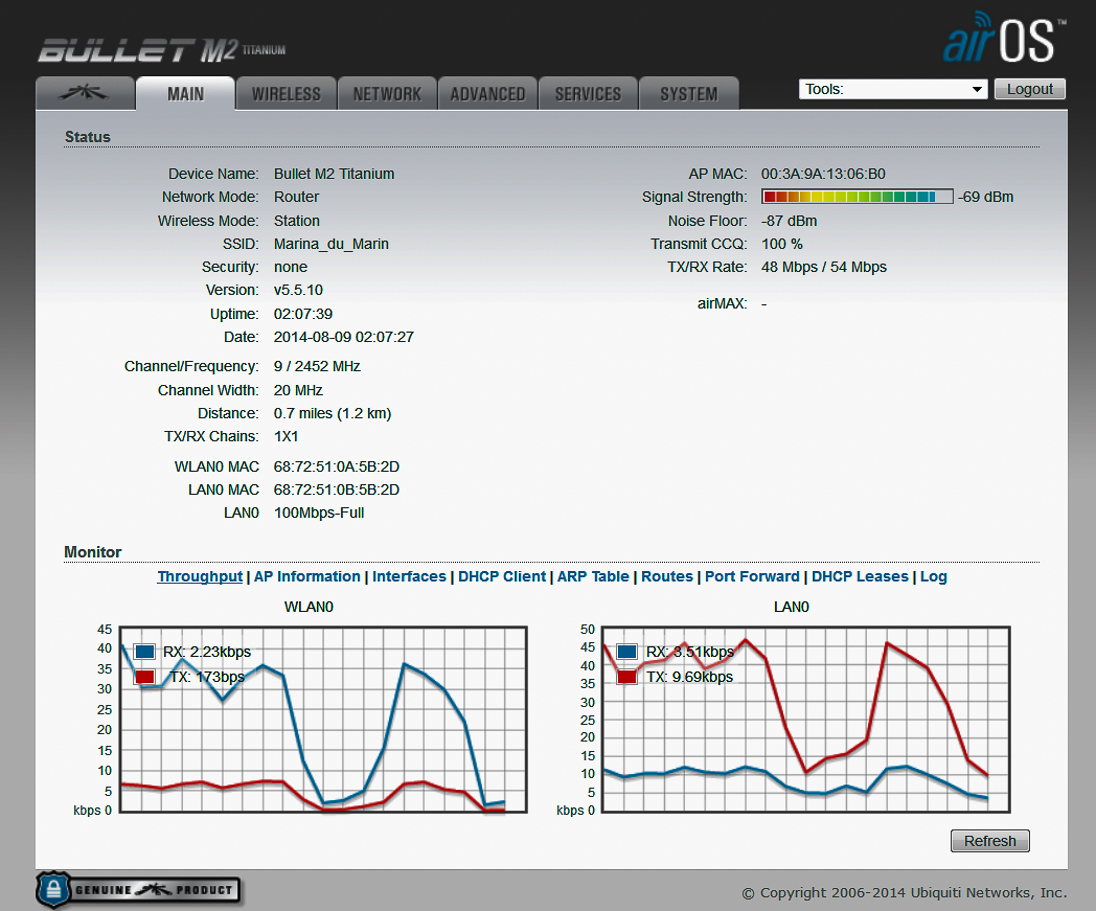Open the Tools dropdown menu
This screenshot has height=911, width=1096.
(x=893, y=89)
